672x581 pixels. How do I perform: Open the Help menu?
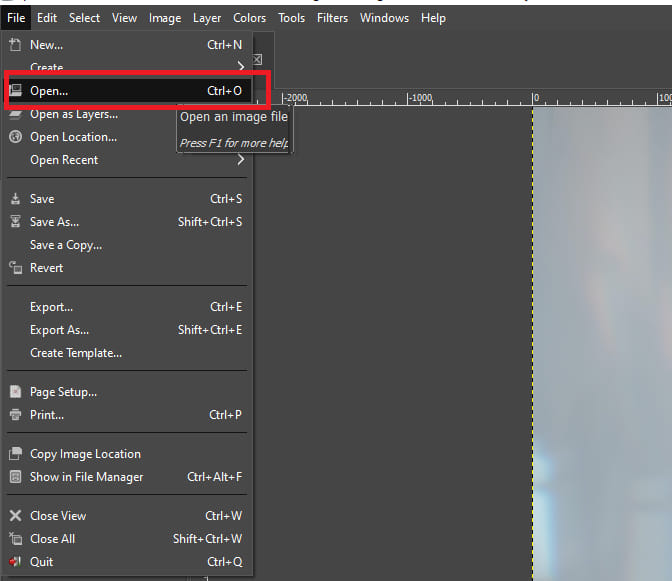[433, 18]
